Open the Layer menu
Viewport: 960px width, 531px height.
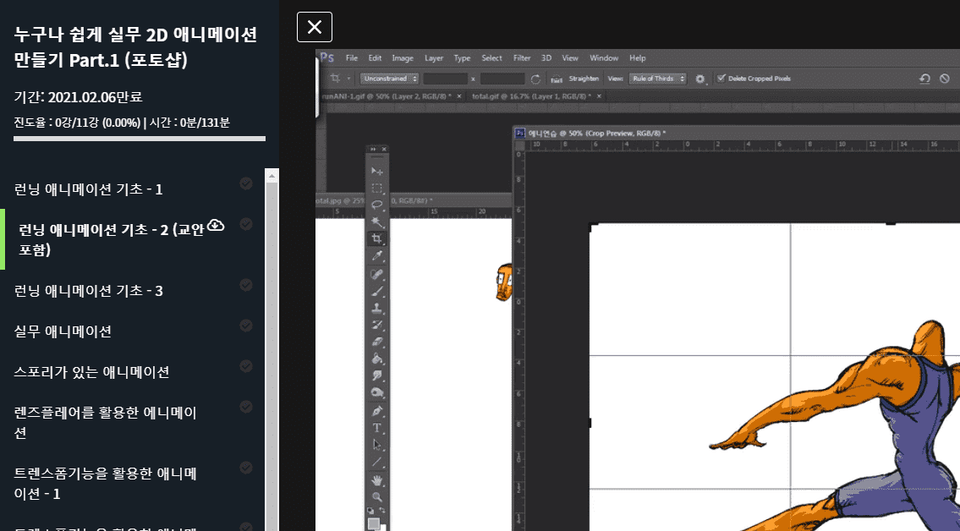(433, 58)
